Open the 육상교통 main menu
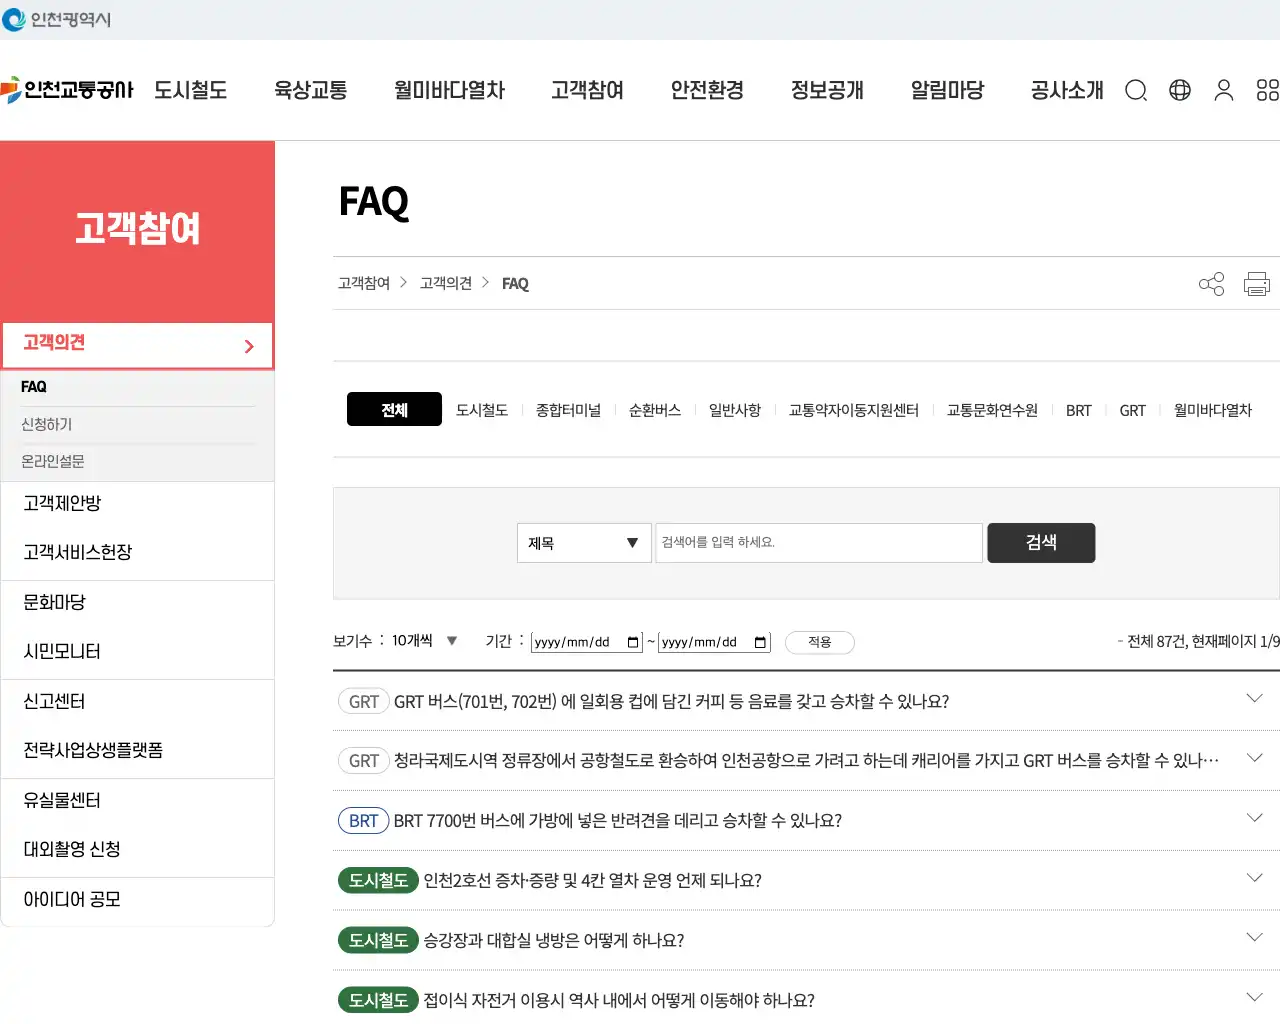Image resolution: width=1280 pixels, height=1024 pixels. coord(311,90)
